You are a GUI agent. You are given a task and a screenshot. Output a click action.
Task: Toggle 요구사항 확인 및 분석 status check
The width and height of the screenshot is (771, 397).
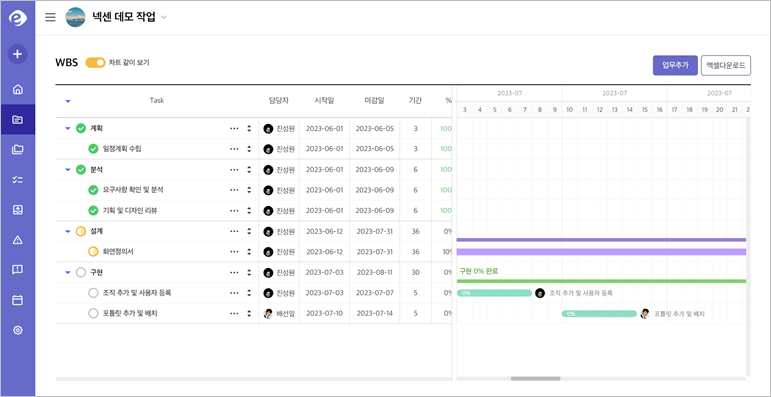pyautogui.click(x=93, y=190)
